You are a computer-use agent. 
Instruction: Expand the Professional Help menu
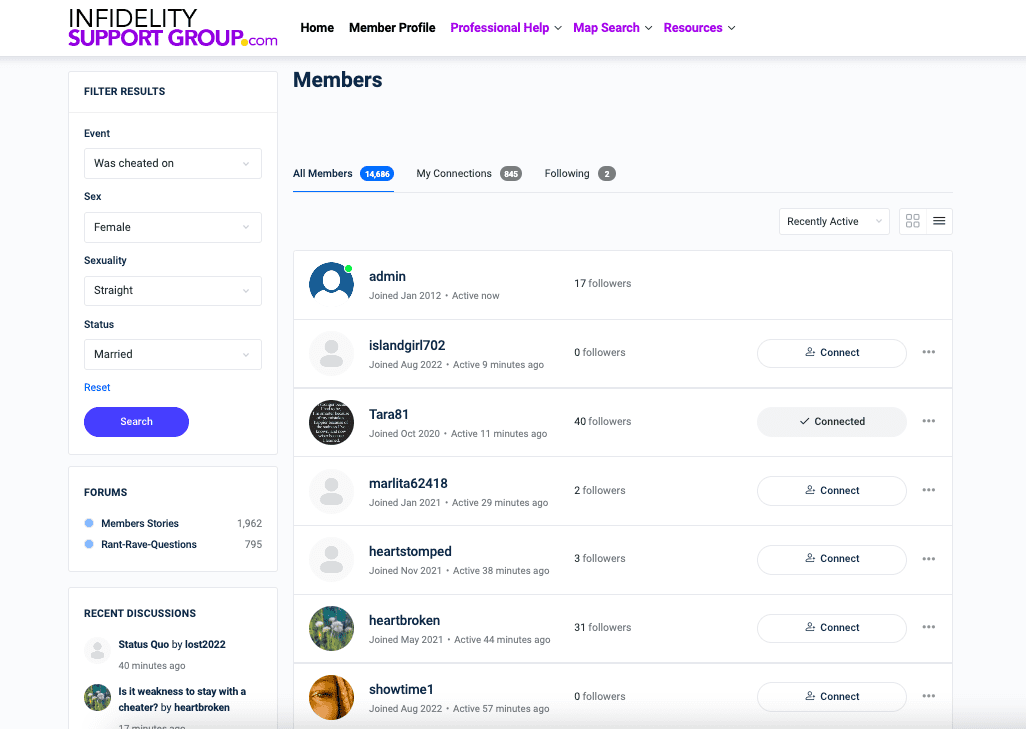pyautogui.click(x=506, y=27)
